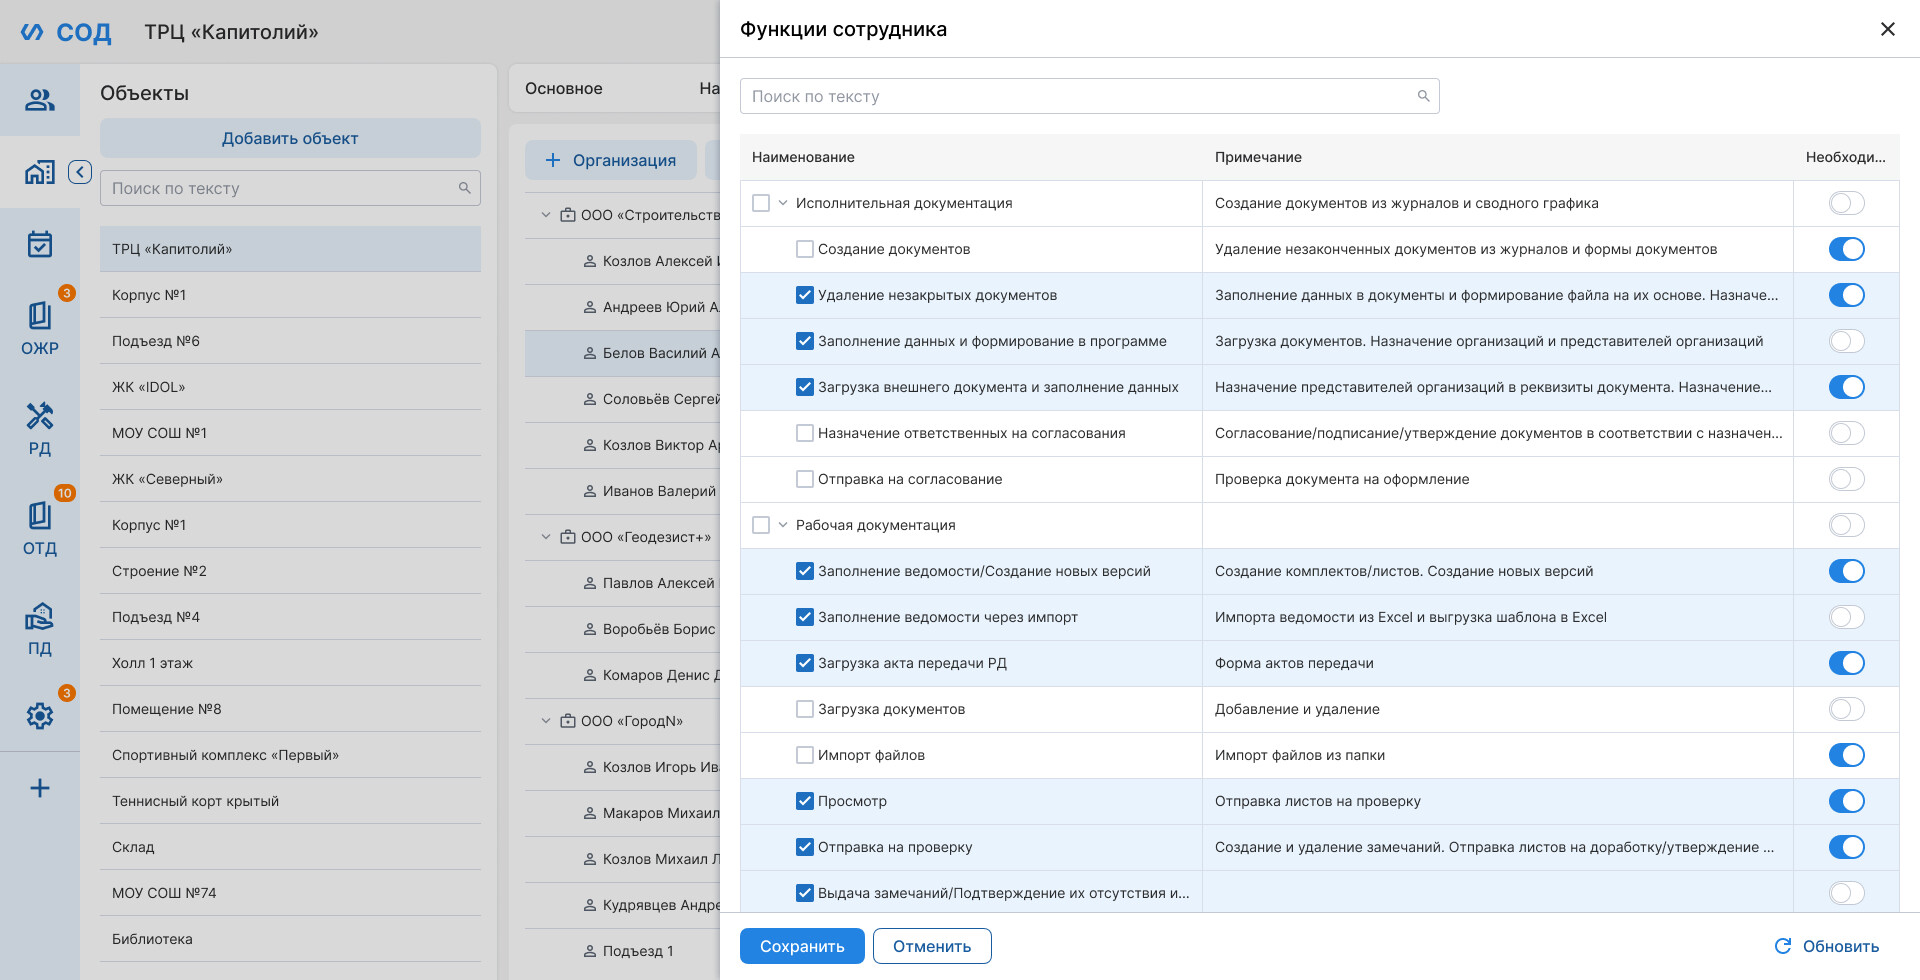This screenshot has width=1920, height=980.
Task: Click the organization icon of ООО «Строительств
Action: pyautogui.click(x=568, y=215)
